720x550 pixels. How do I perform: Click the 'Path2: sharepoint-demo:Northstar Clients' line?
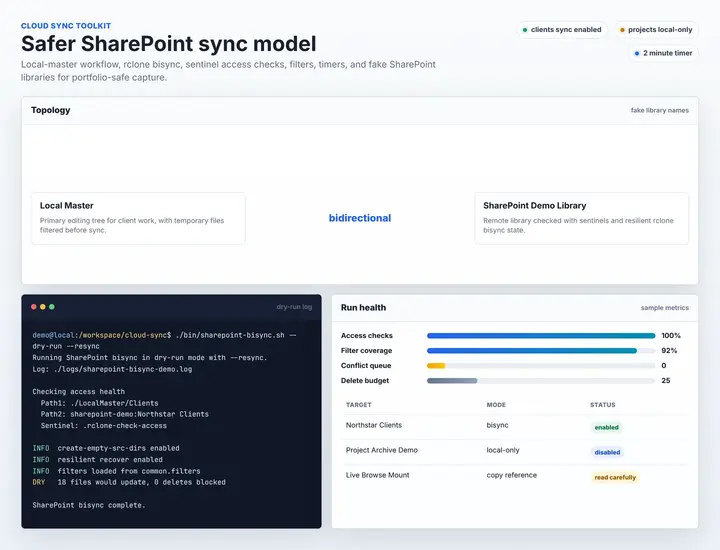124,414
